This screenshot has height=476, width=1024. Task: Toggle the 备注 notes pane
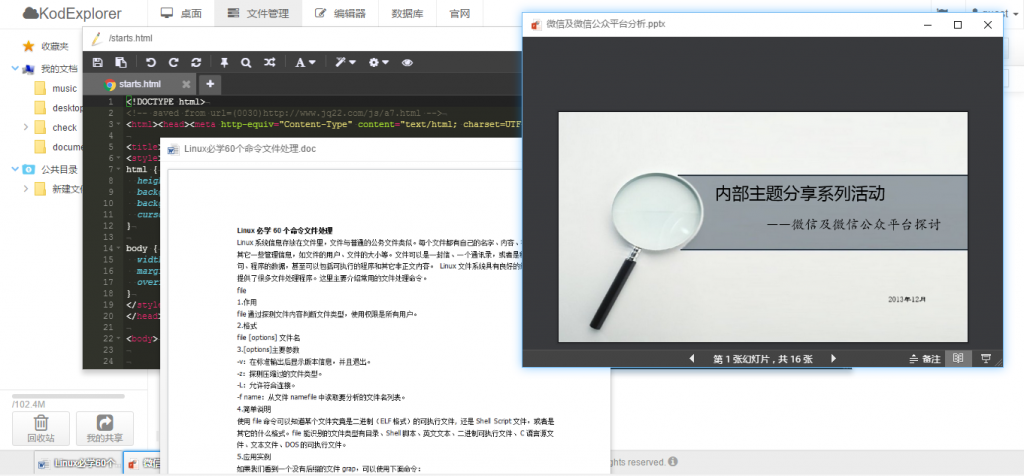tap(925, 358)
